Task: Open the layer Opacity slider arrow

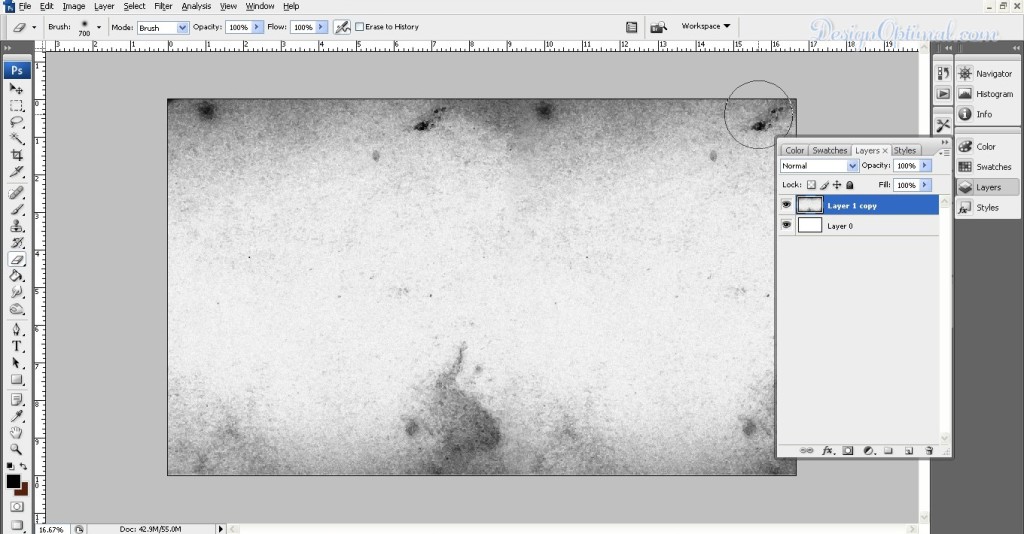Action: (925, 166)
